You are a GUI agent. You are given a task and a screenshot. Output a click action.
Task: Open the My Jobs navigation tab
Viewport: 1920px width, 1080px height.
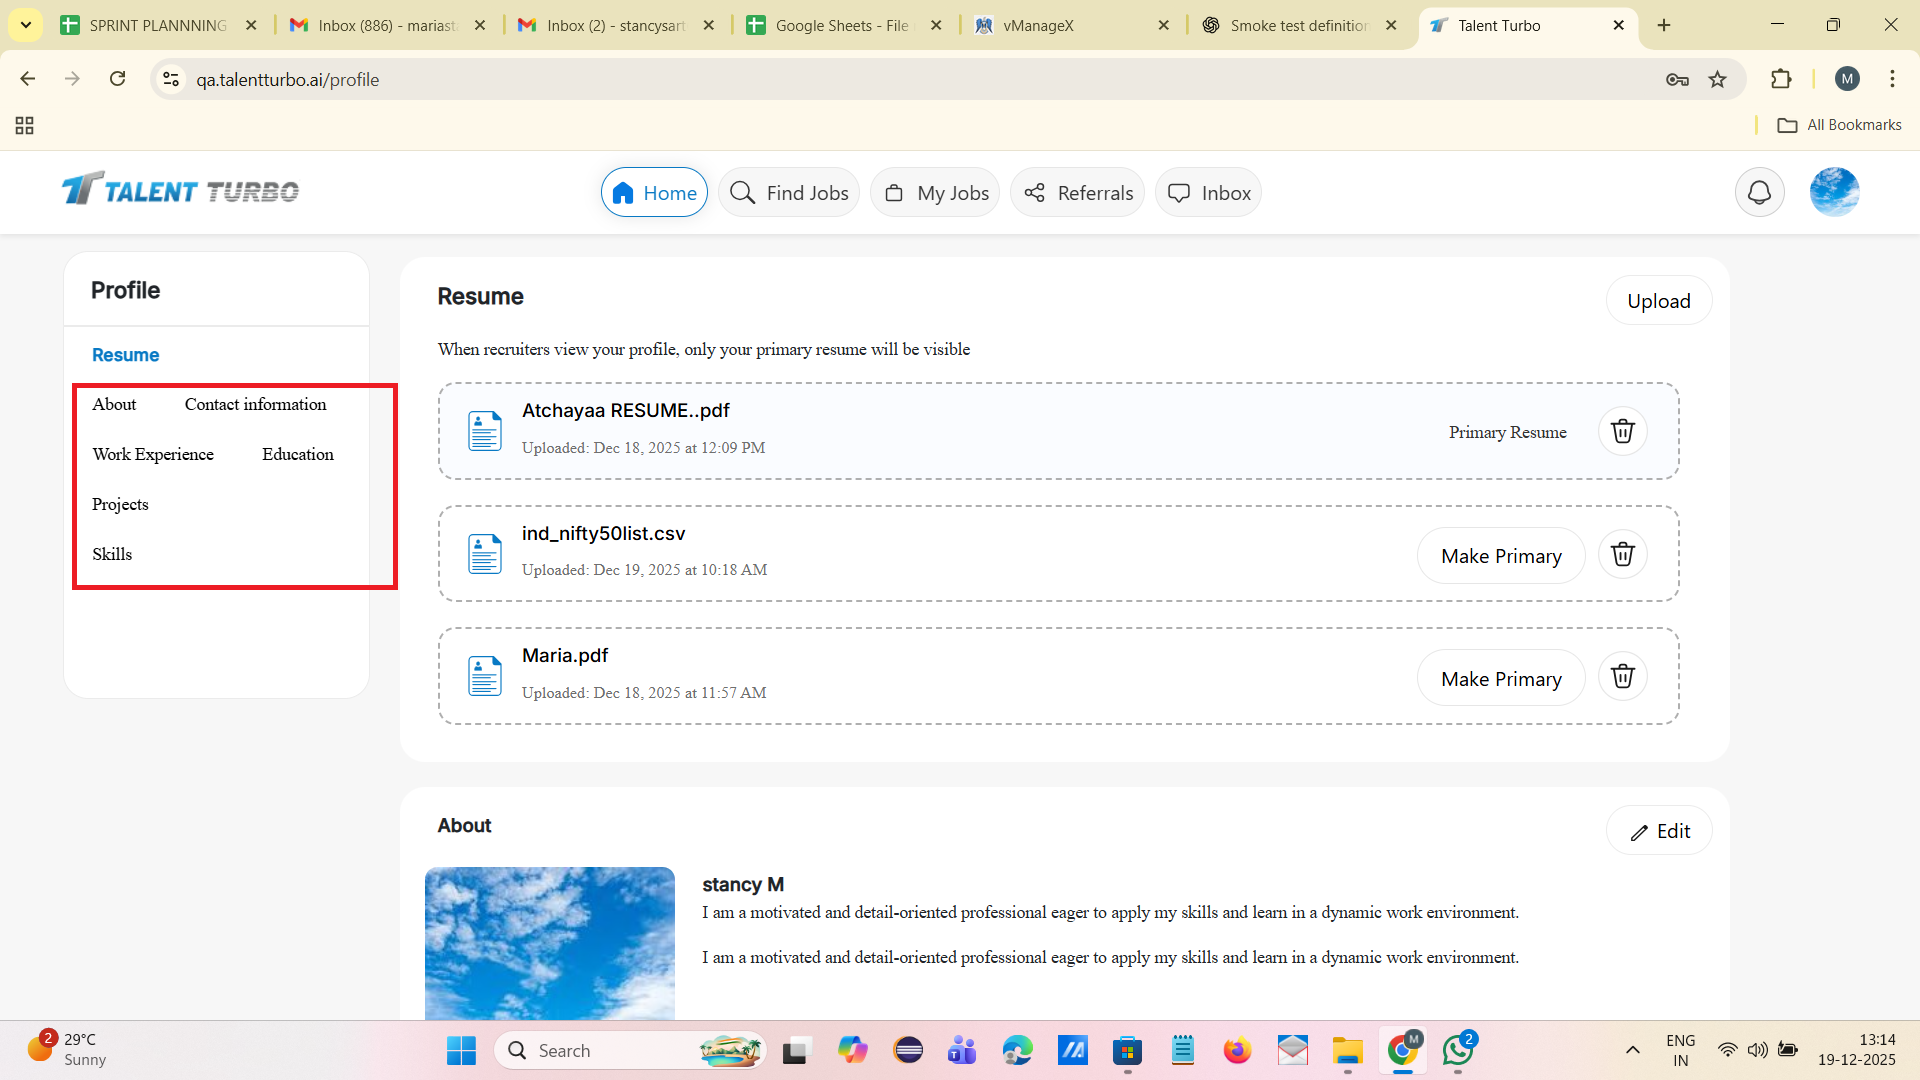click(x=935, y=192)
